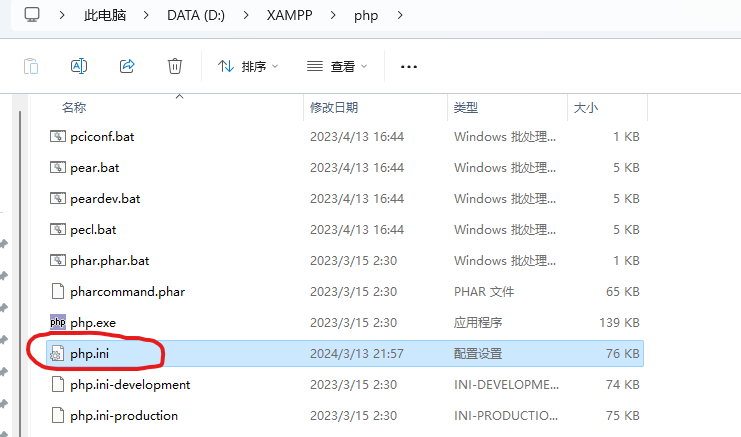Expand the chevron after the monitor icon

tap(62, 15)
